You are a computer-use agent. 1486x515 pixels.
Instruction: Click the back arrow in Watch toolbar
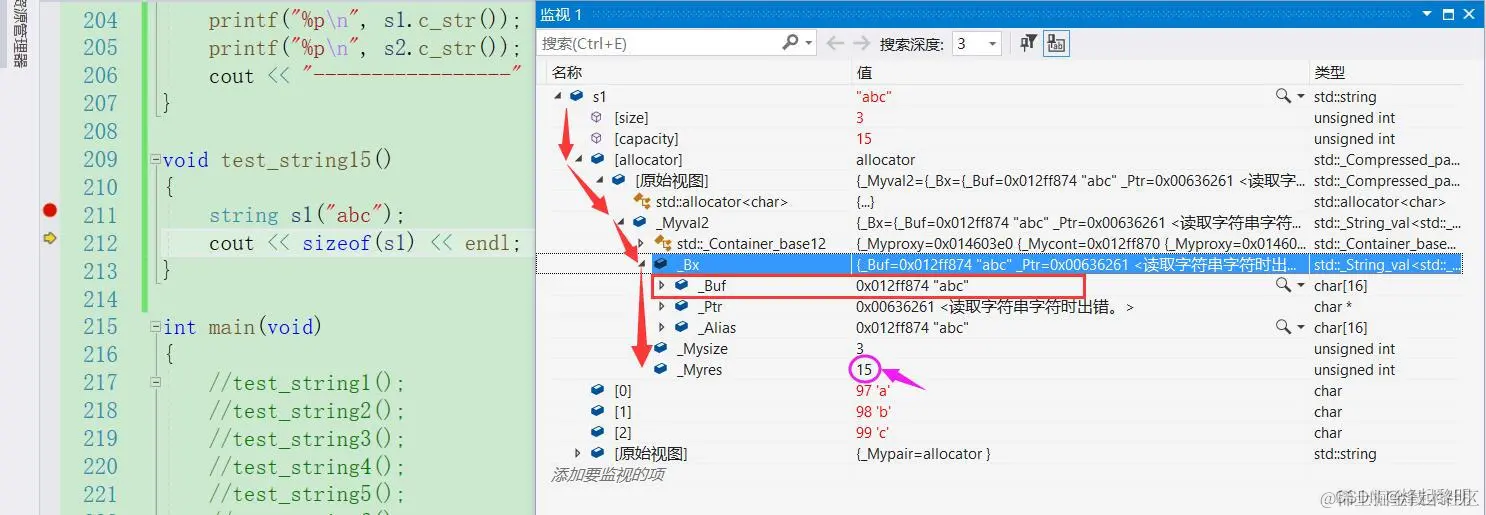835,43
